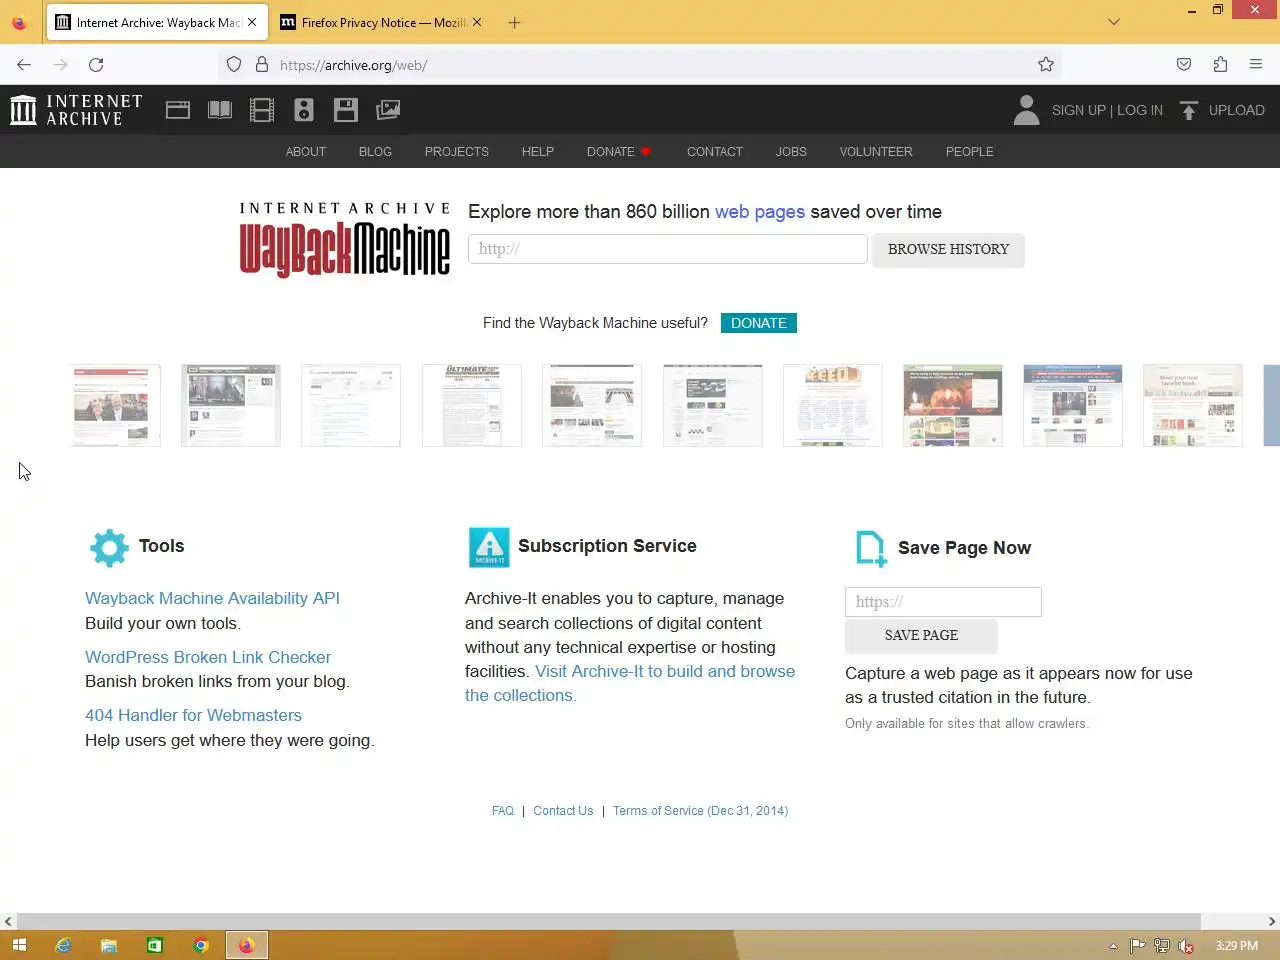Open the ABOUT menu item
1280x960 pixels.
point(306,152)
